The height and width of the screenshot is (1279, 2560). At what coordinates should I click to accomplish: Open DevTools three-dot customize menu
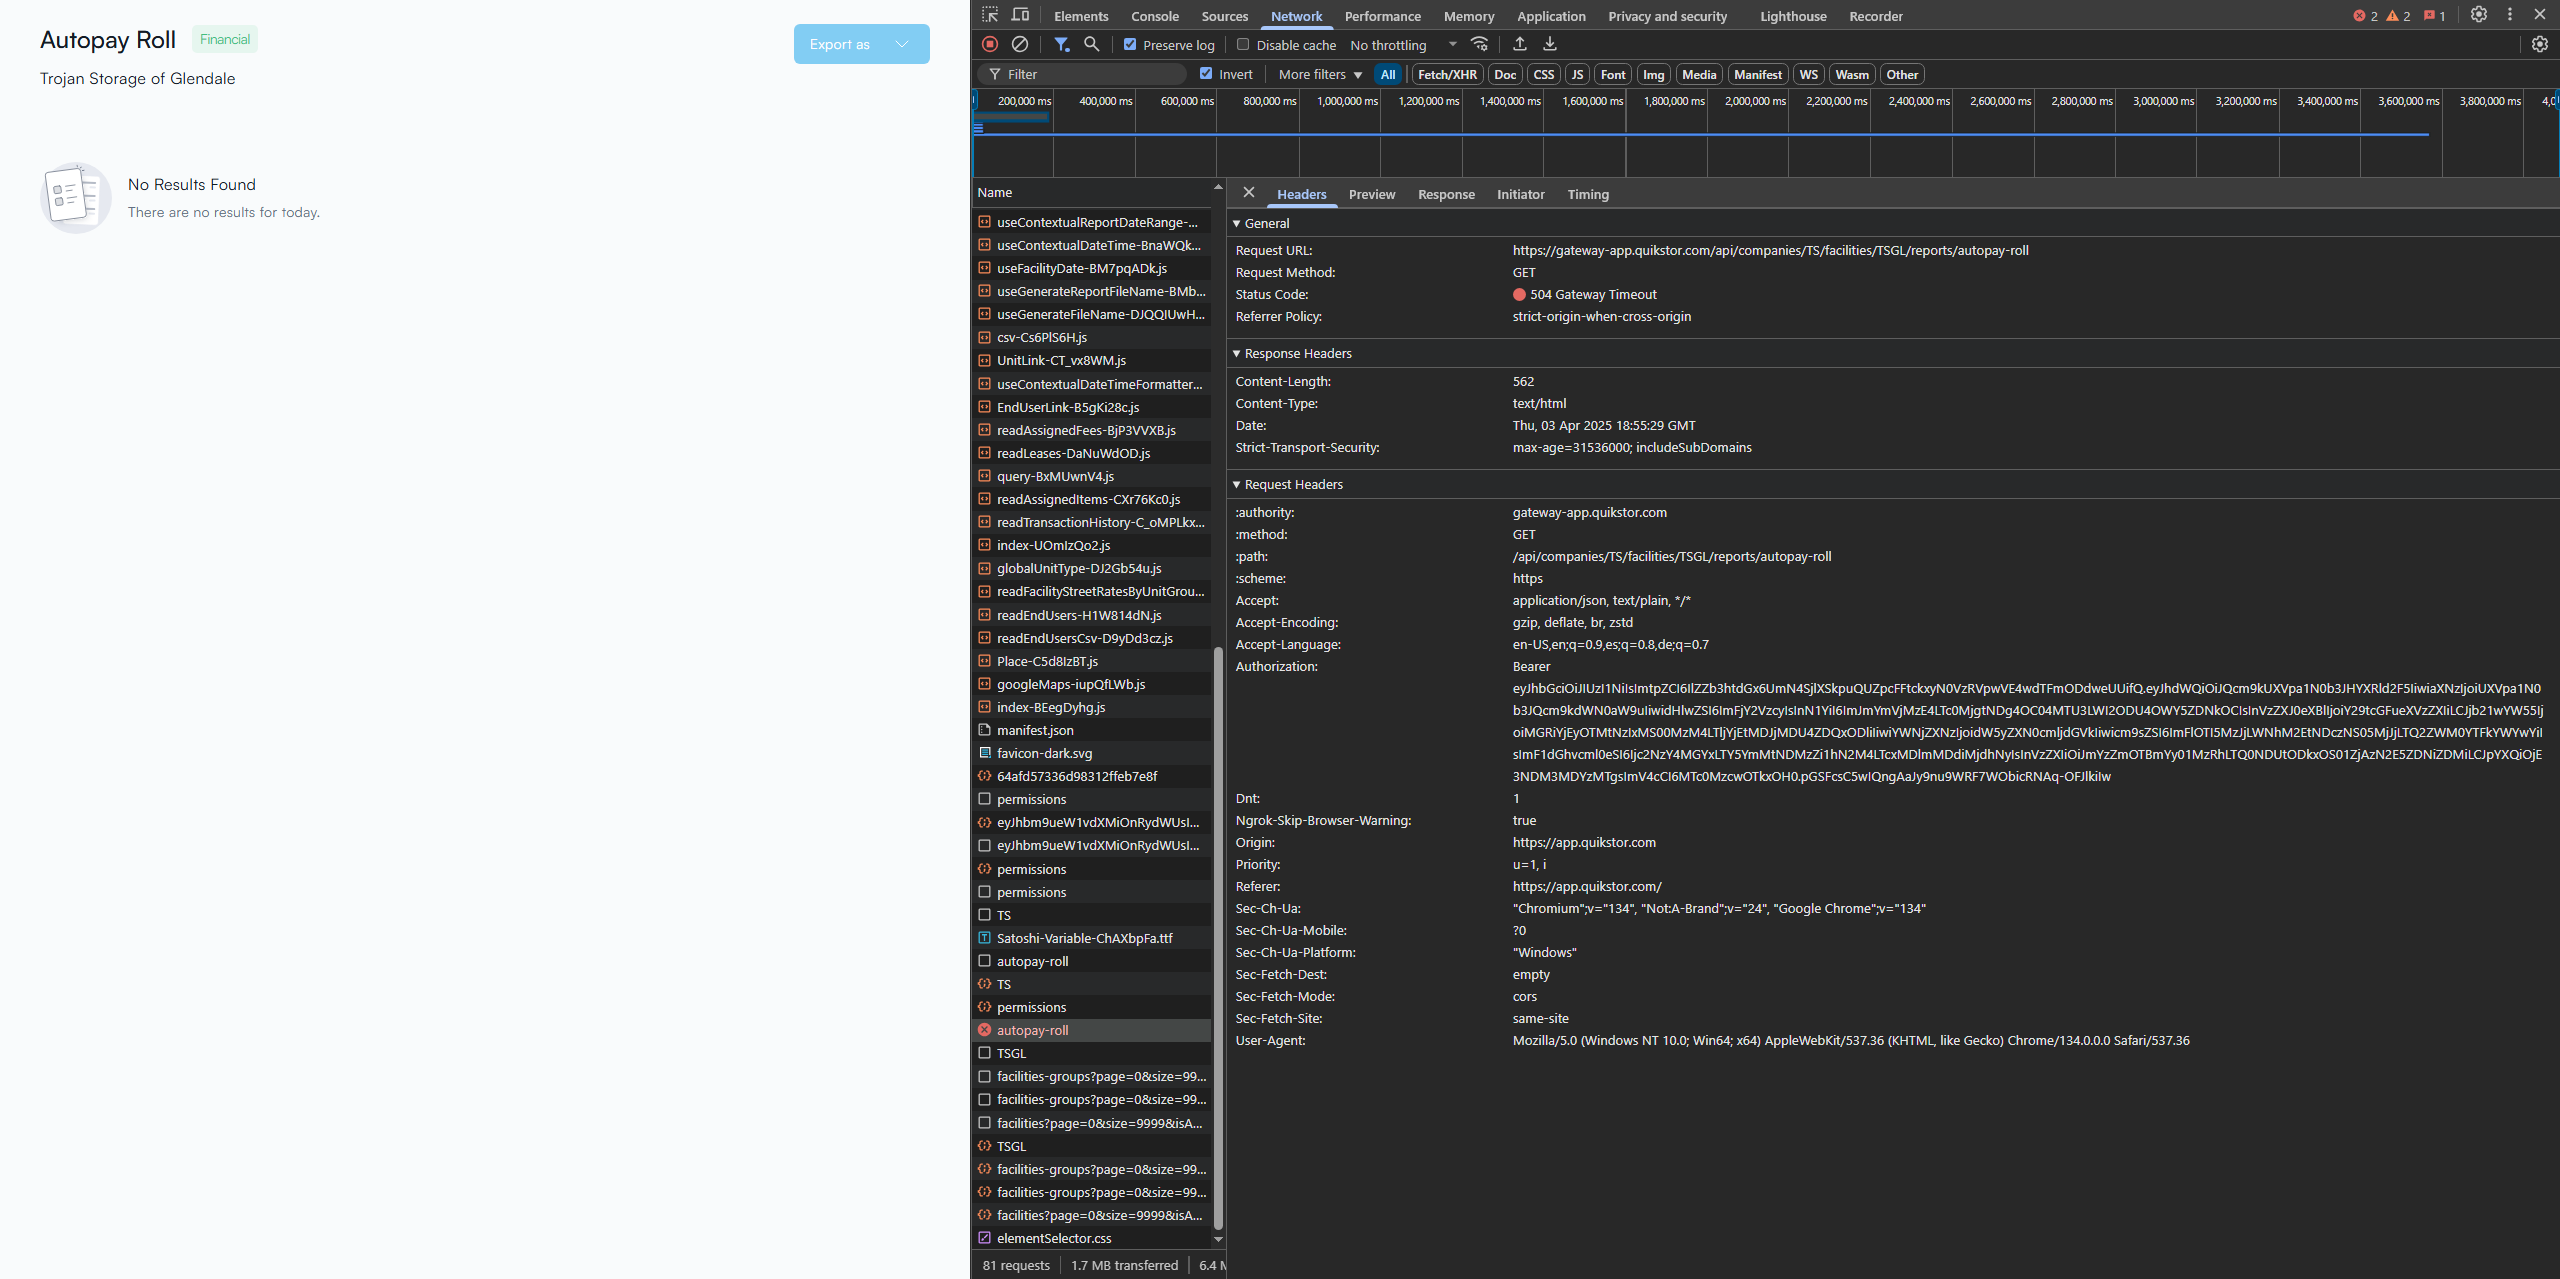[2509, 15]
